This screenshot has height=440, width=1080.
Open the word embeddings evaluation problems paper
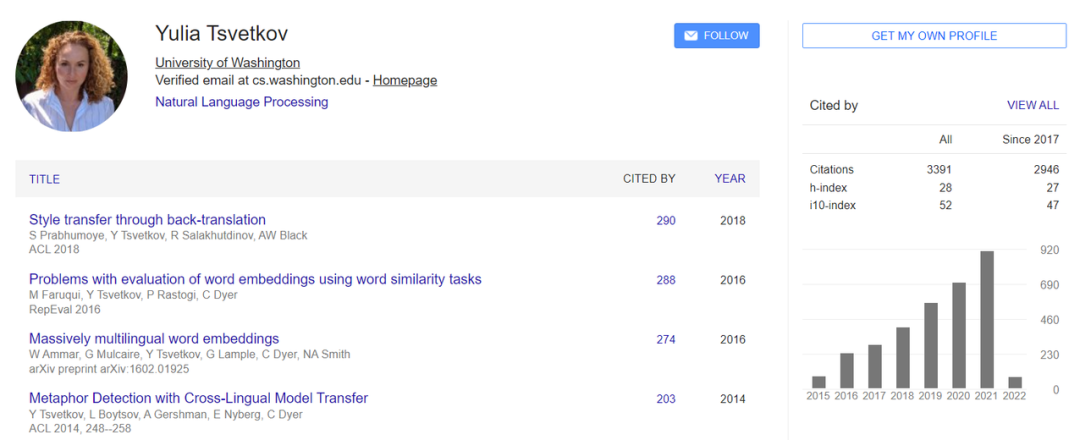[255, 279]
